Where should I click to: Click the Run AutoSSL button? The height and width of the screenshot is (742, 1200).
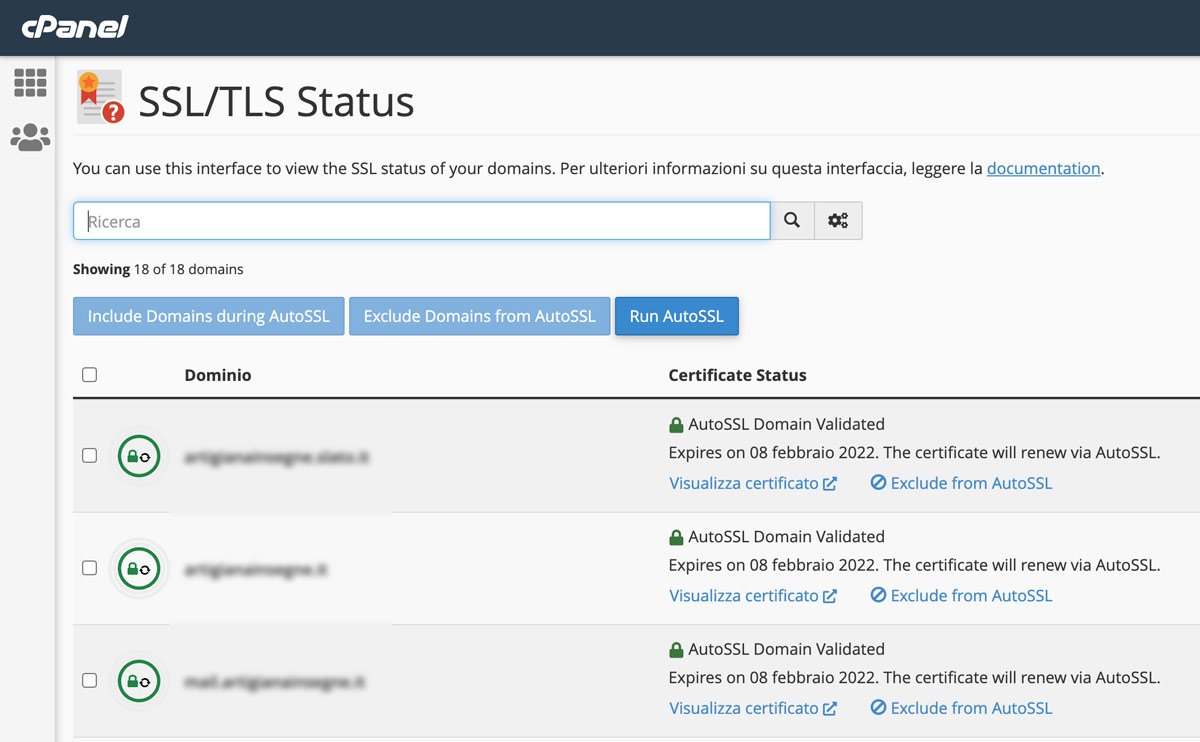676,316
